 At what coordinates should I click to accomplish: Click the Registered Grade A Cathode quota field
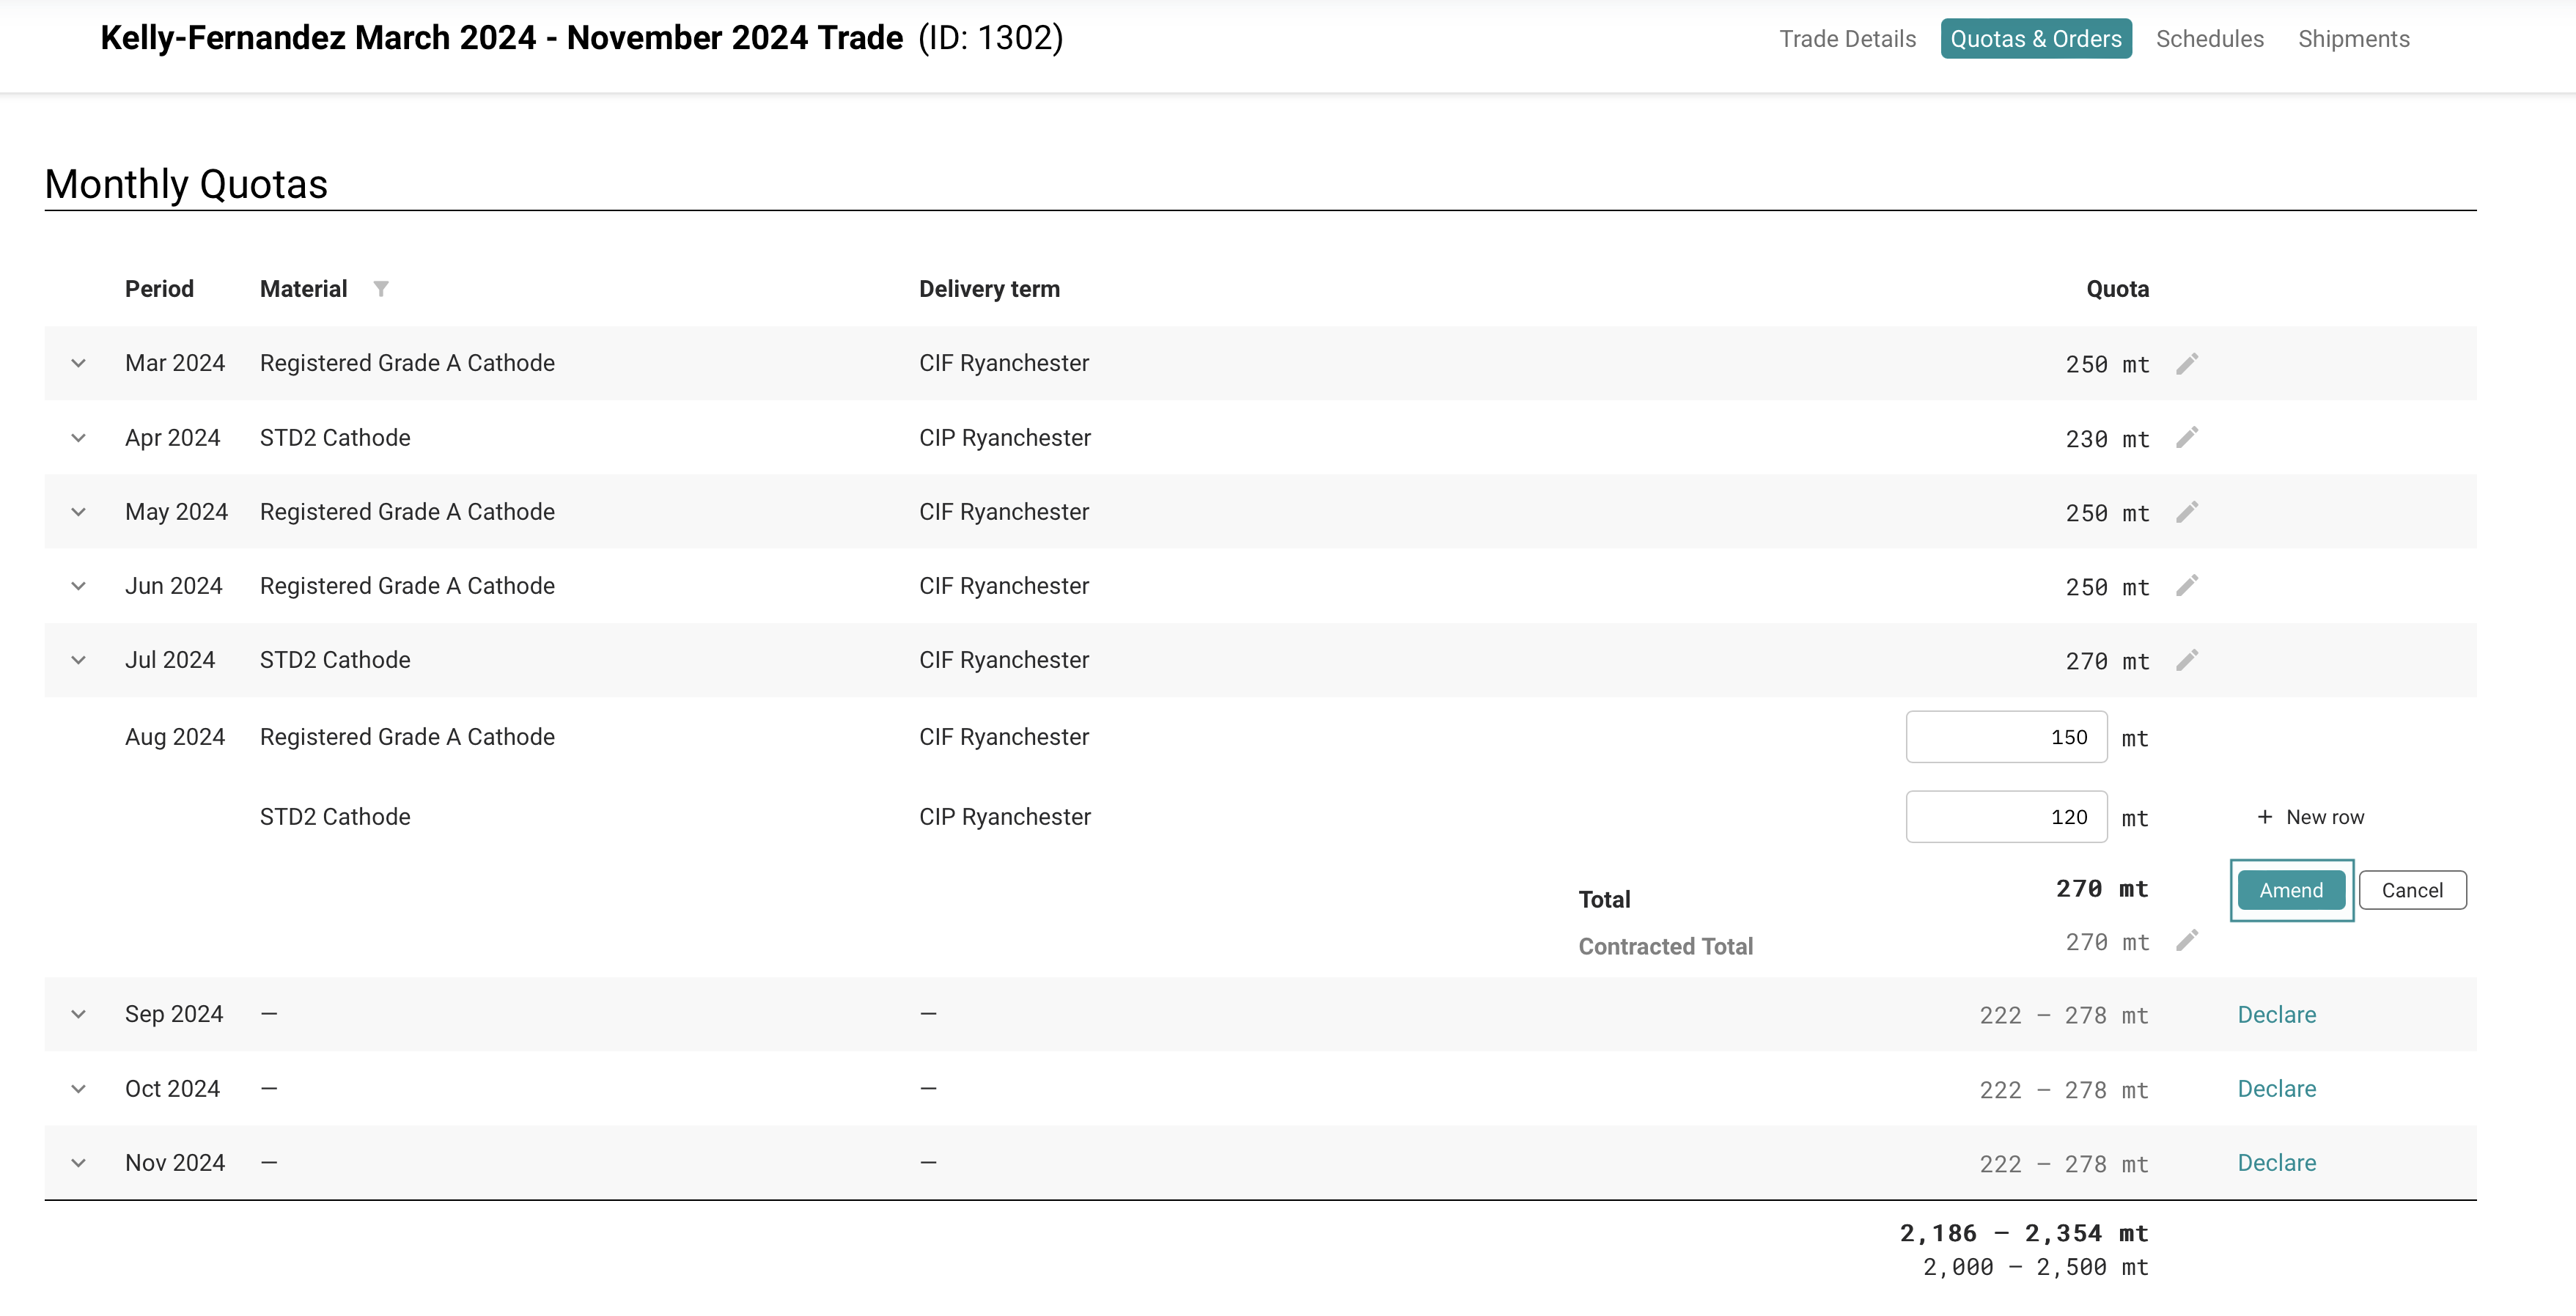(2005, 737)
